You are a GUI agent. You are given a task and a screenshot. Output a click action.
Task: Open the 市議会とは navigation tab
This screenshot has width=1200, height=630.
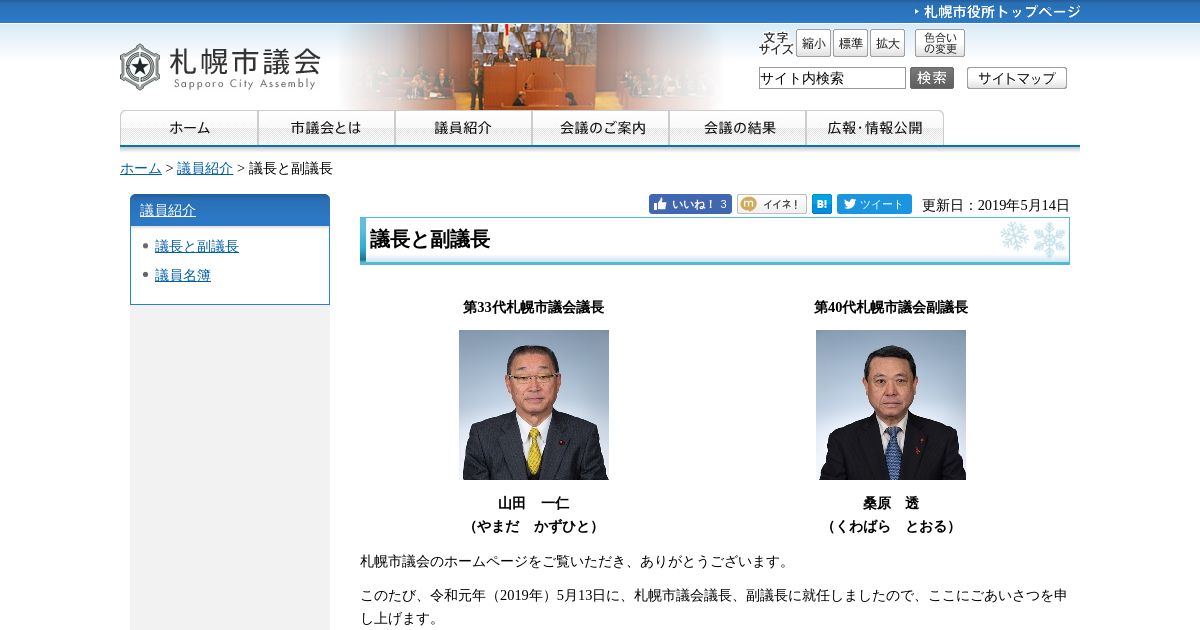(x=326, y=128)
